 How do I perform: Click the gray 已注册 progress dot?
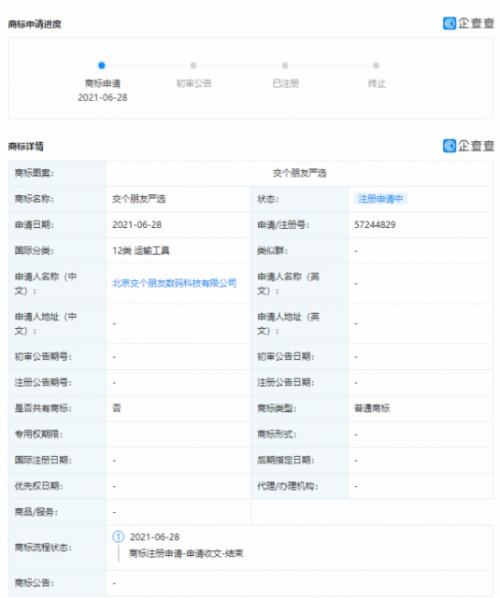[285, 66]
